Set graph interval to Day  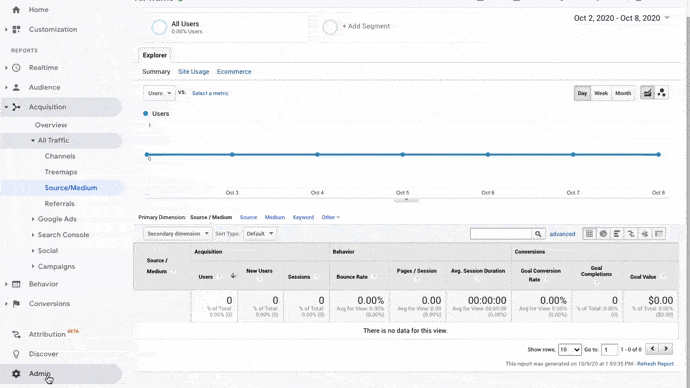click(x=582, y=93)
